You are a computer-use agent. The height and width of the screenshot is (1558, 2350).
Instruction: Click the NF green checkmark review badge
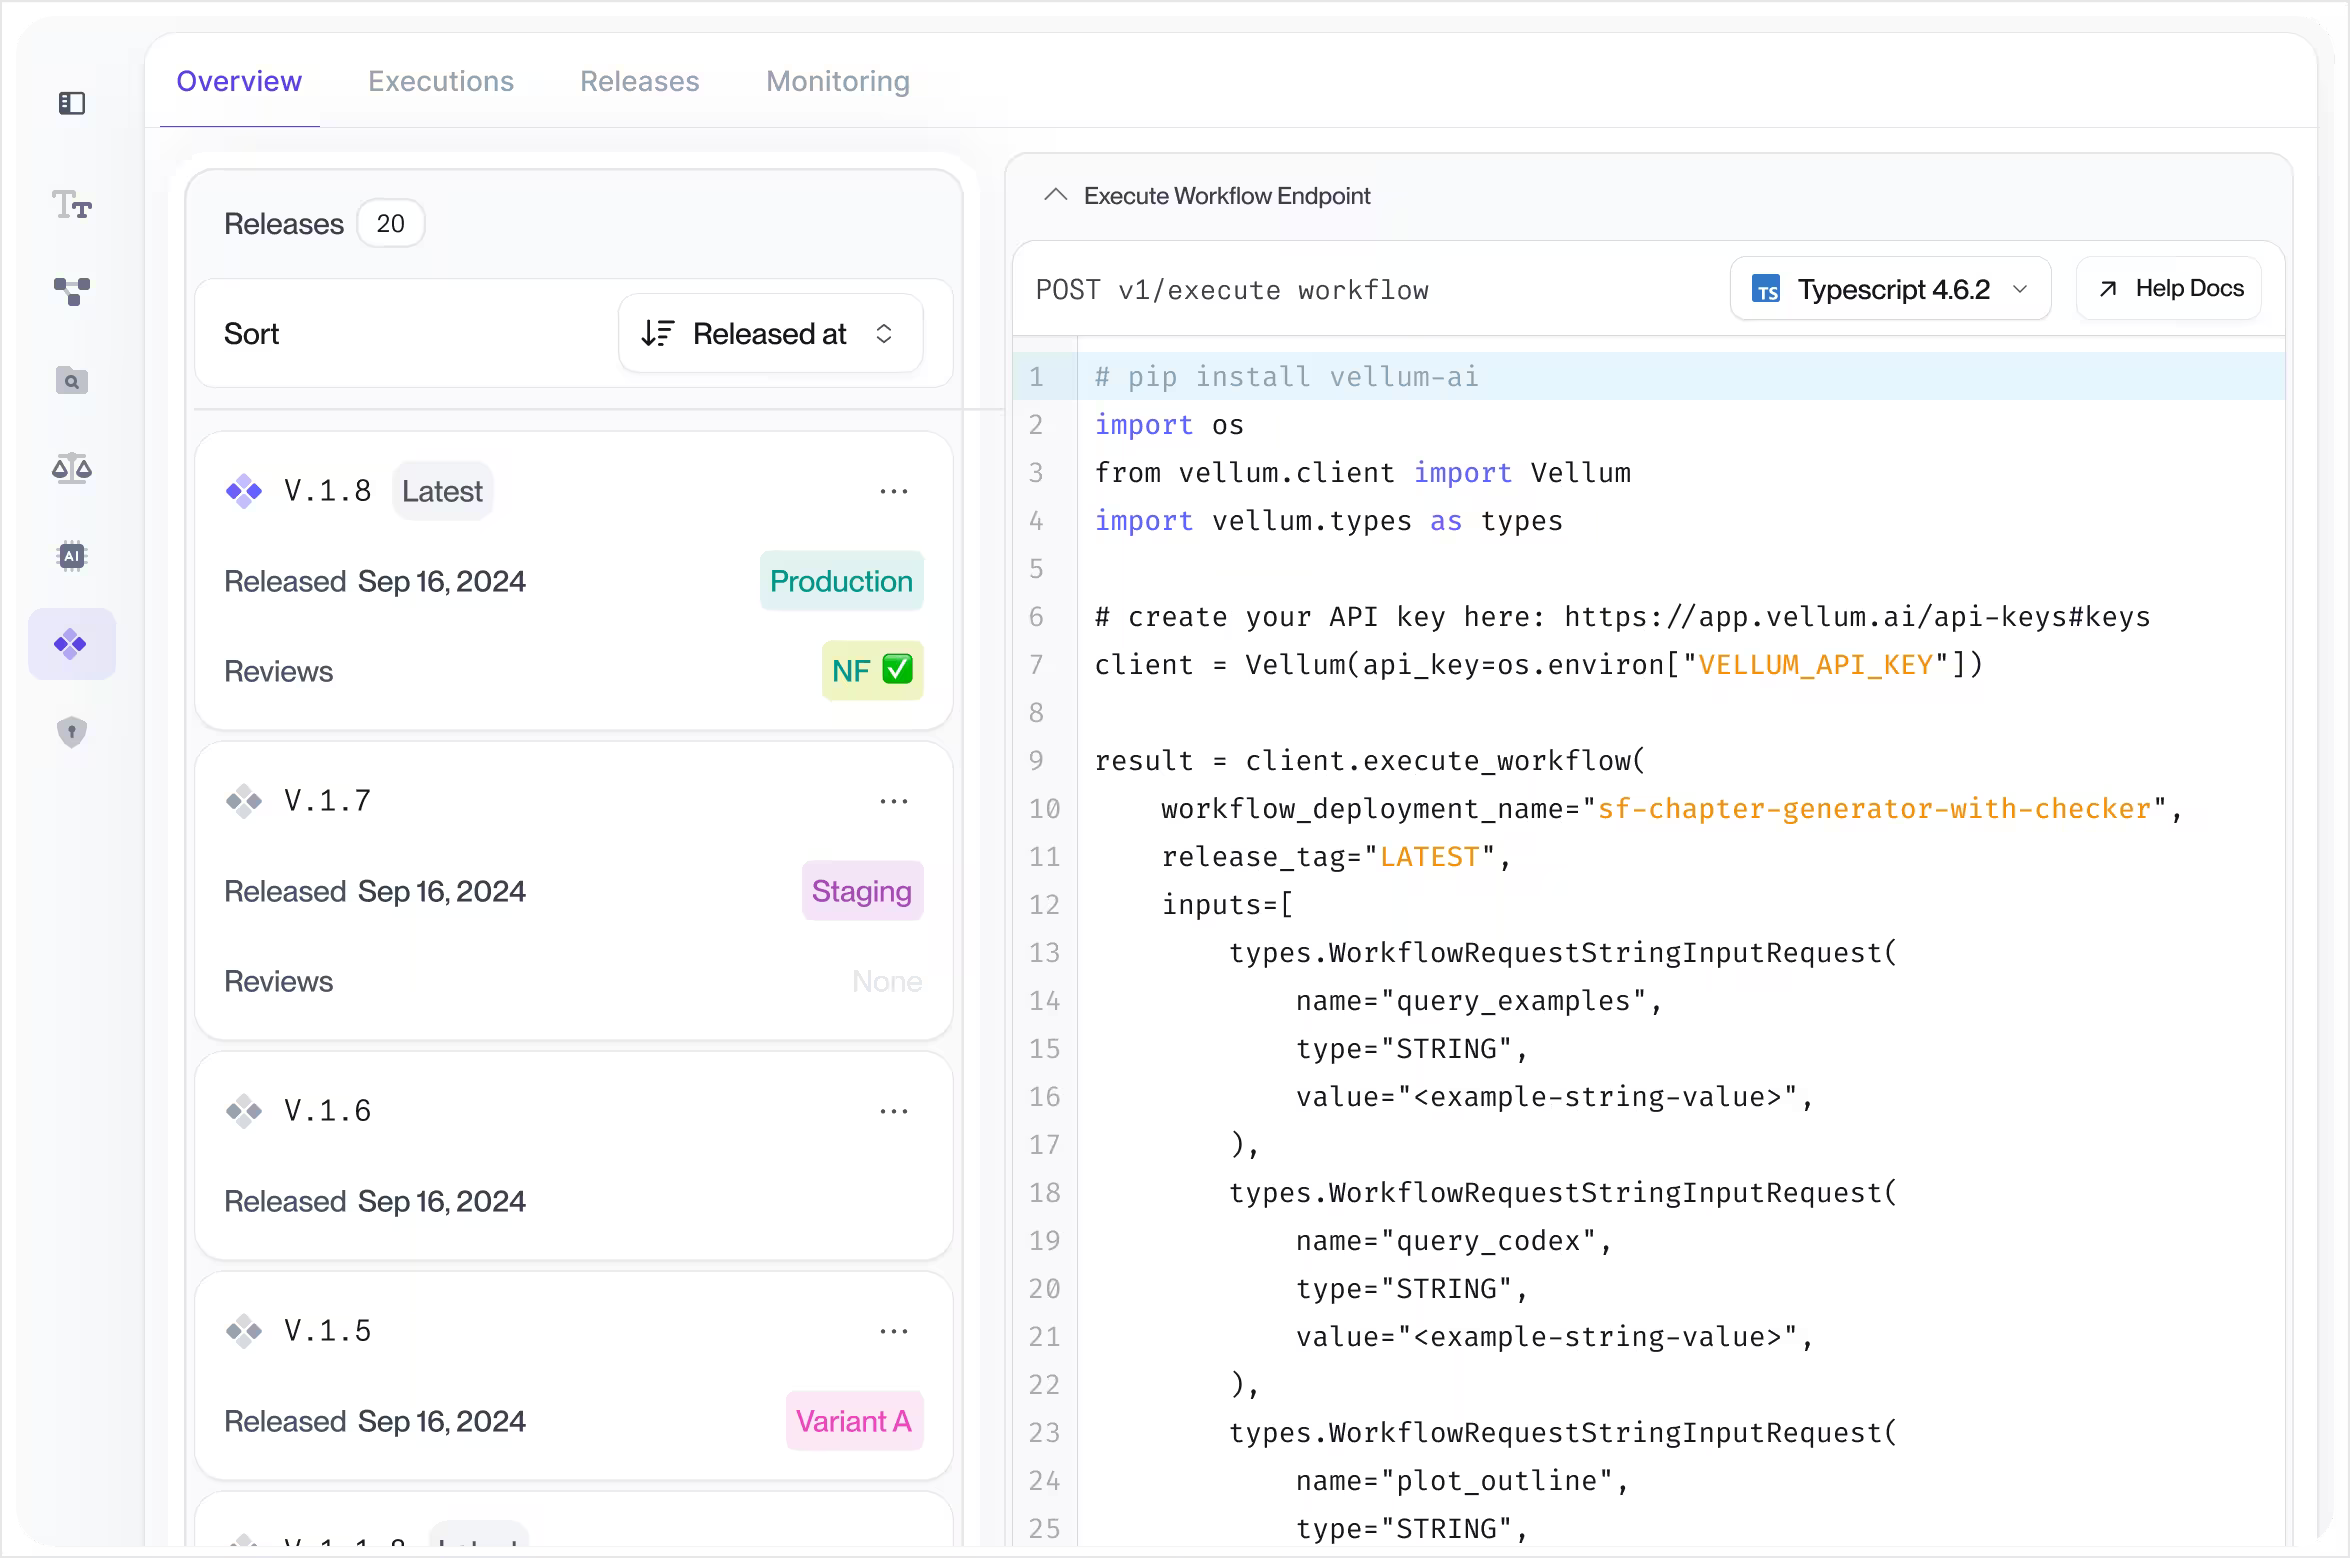click(872, 670)
